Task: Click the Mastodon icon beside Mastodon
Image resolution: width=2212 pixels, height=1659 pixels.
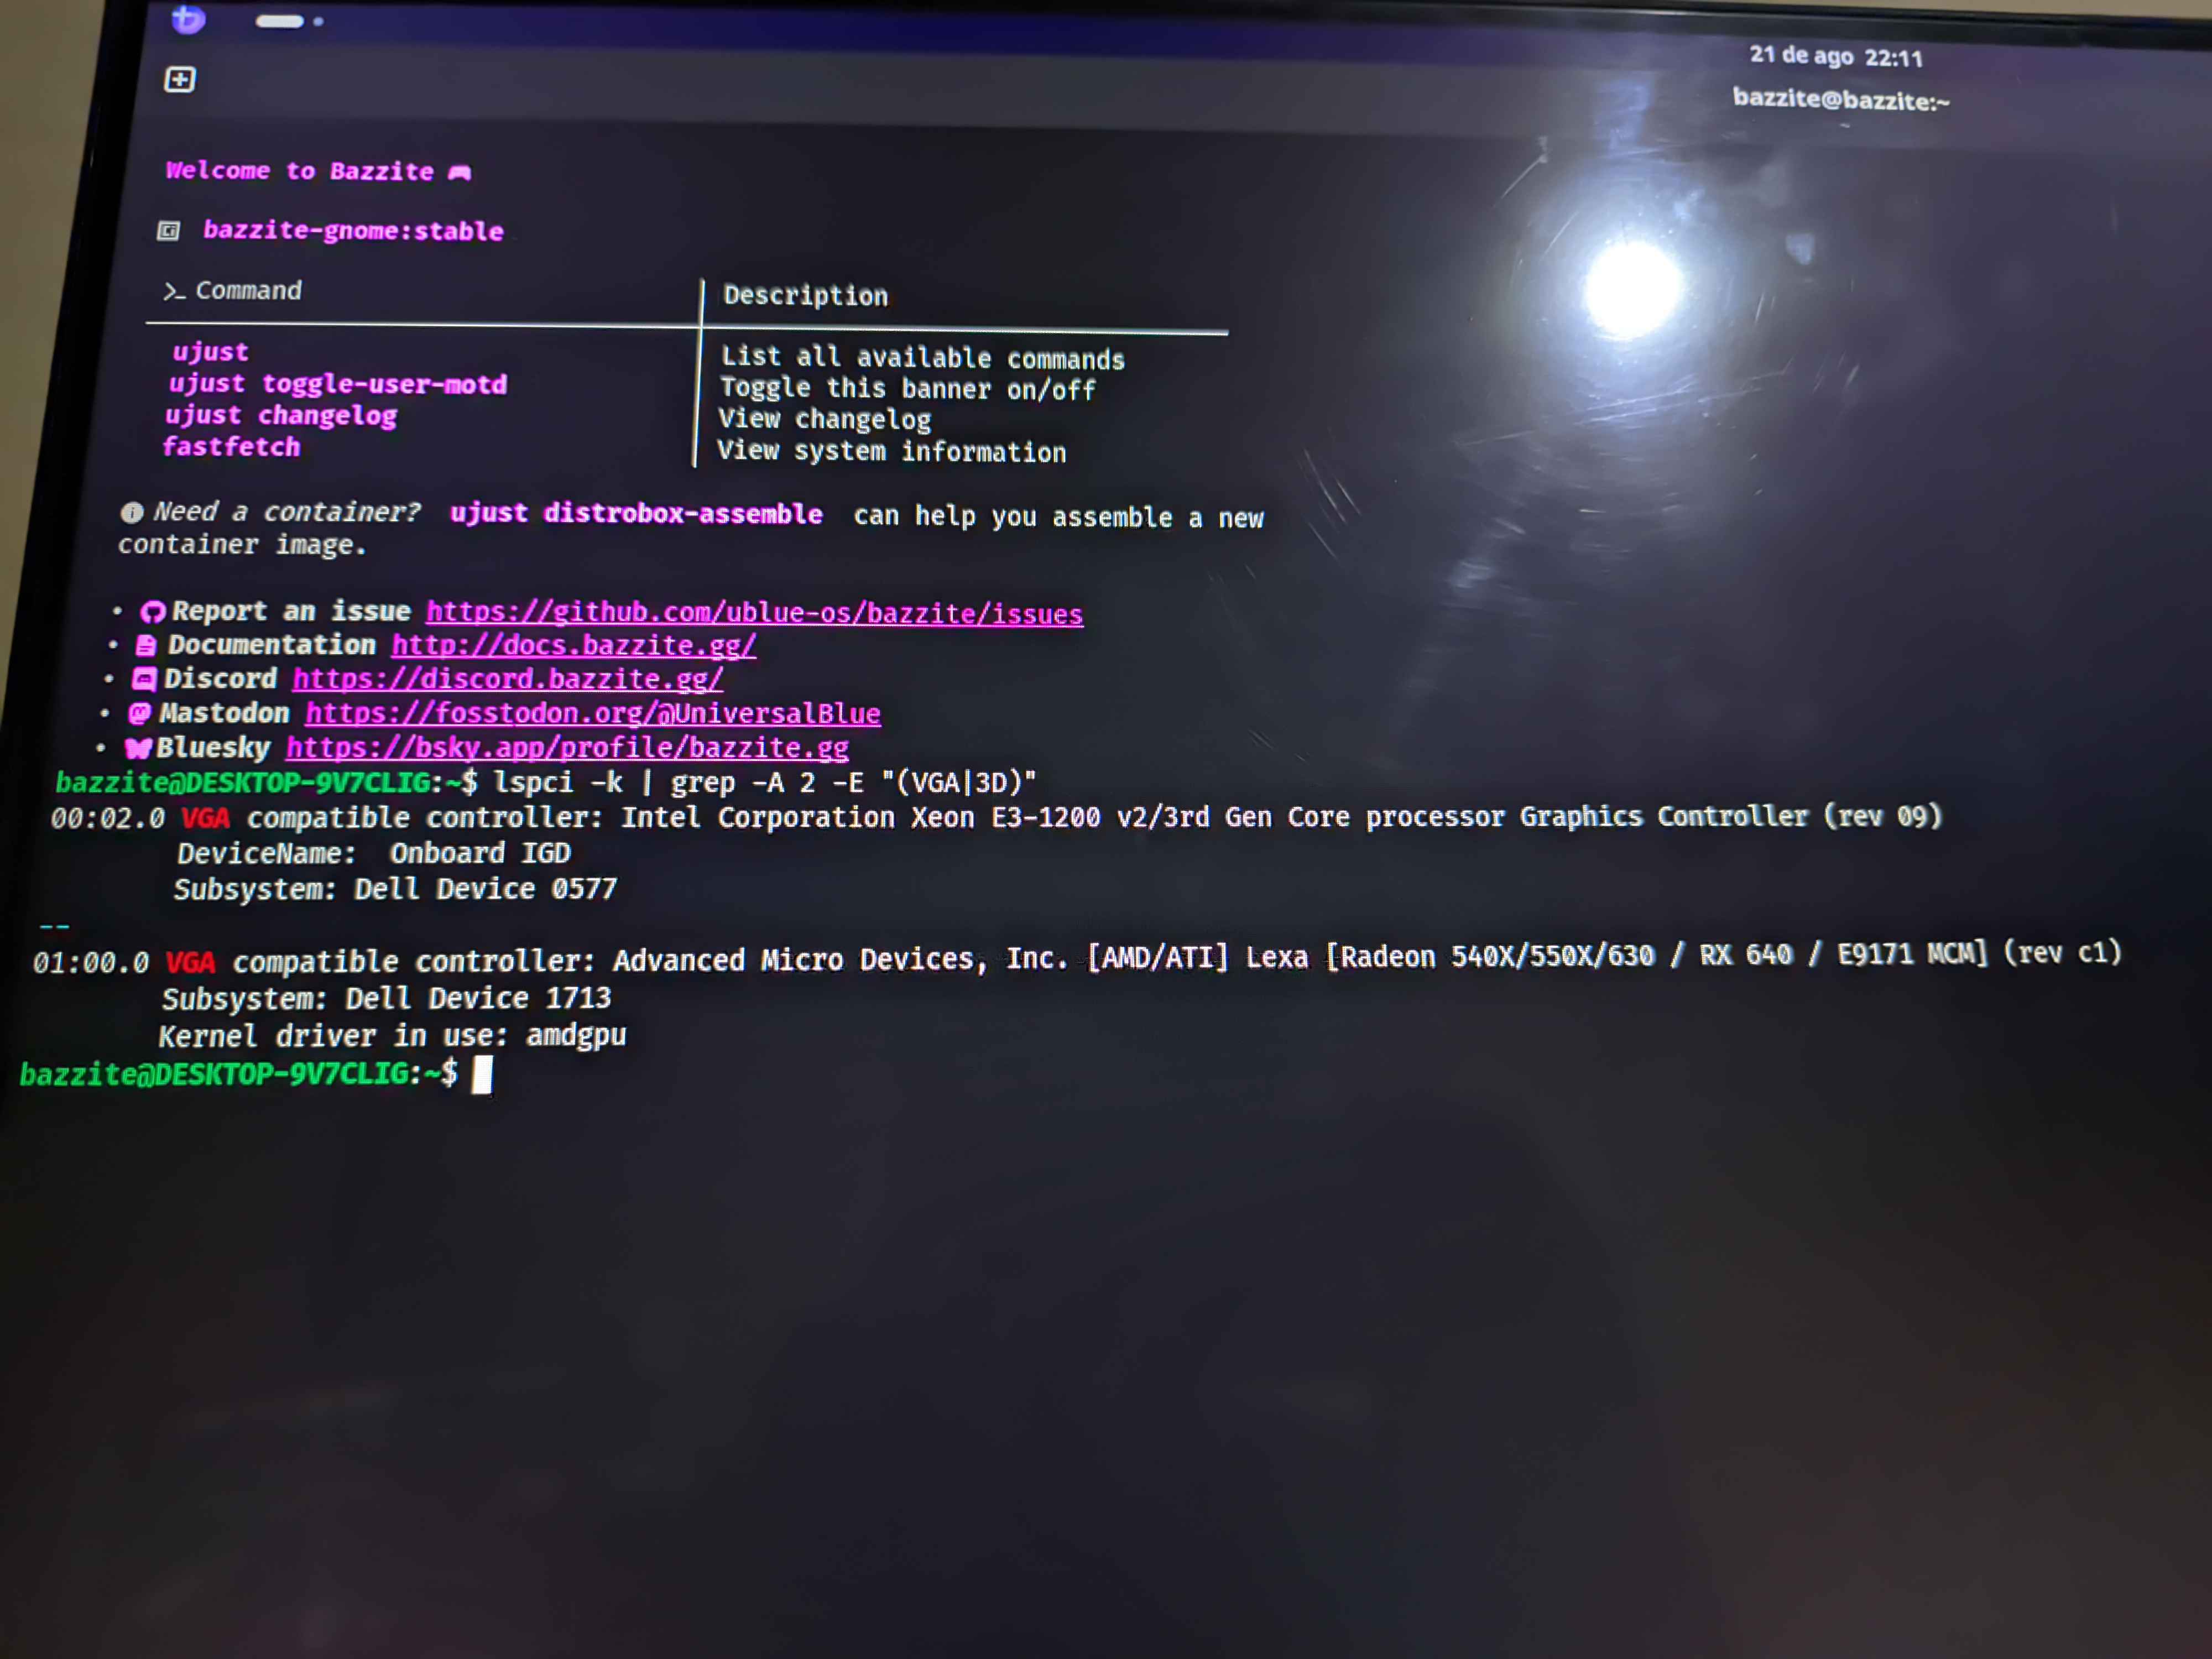Action: pos(140,714)
